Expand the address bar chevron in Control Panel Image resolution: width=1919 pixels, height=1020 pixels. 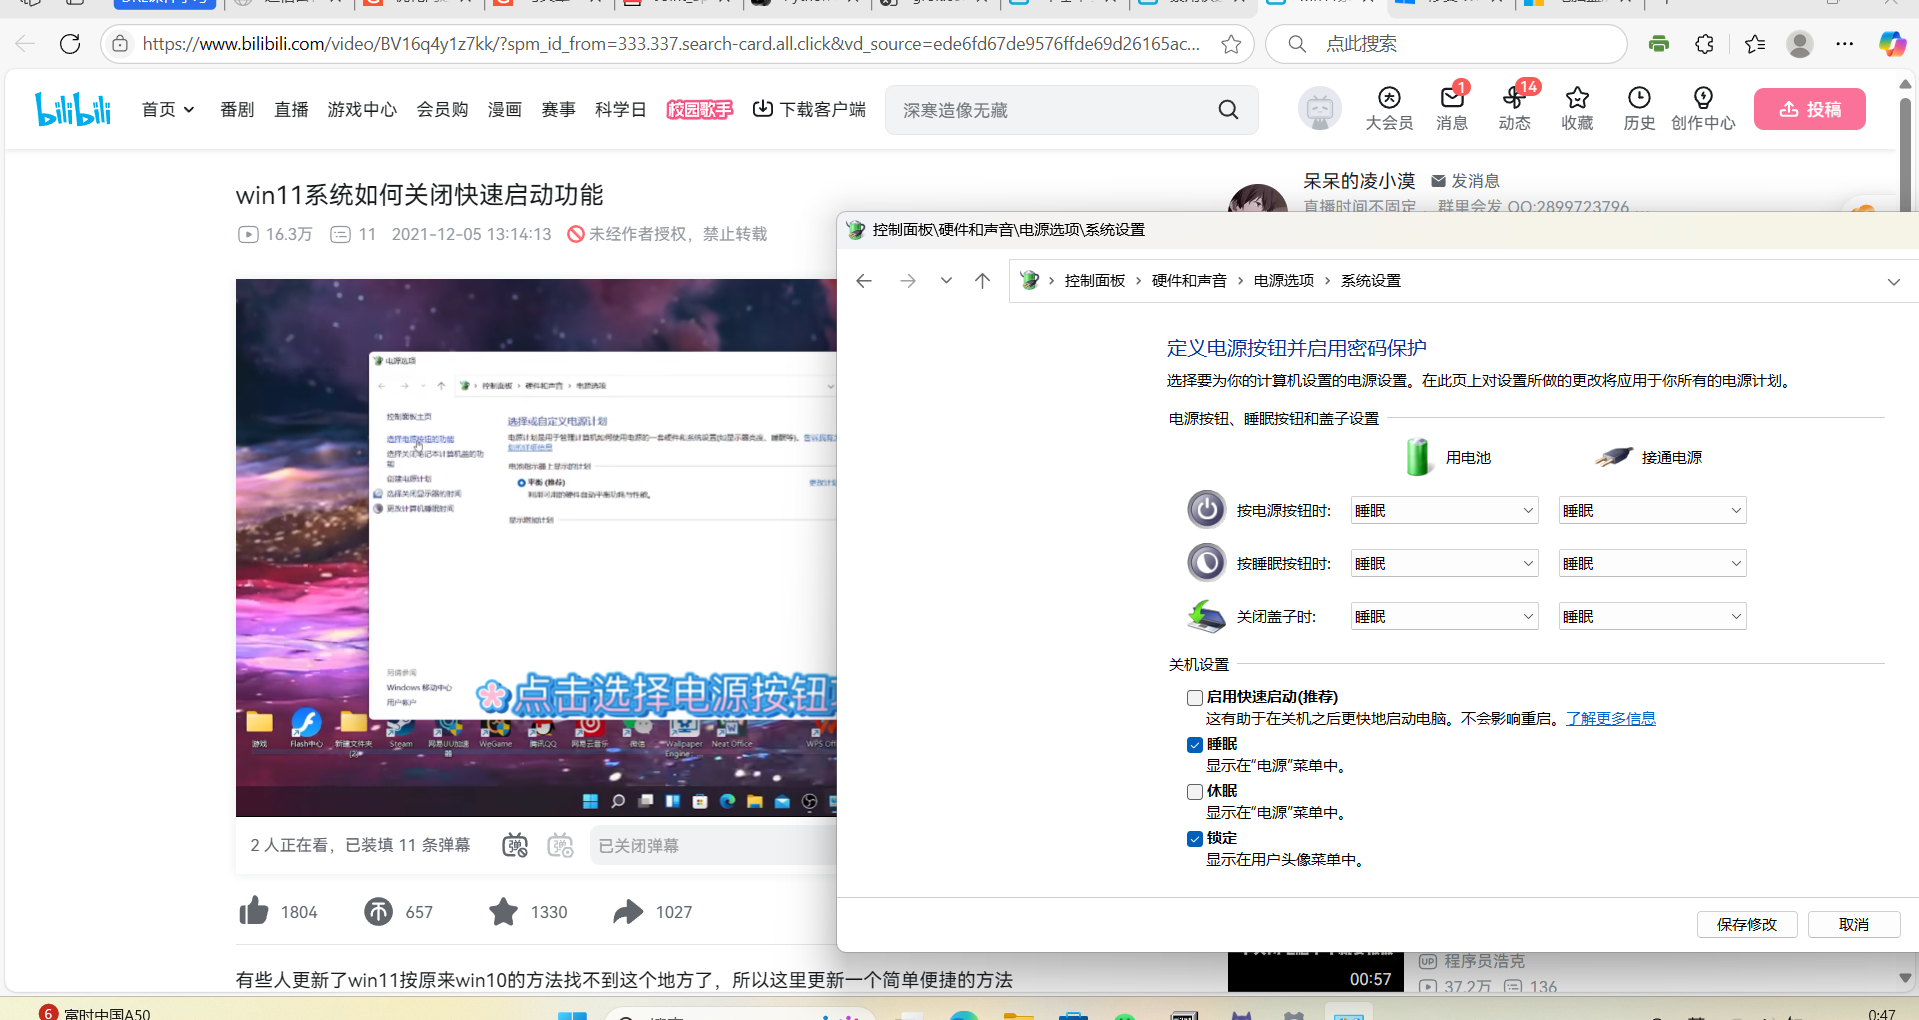(1893, 281)
